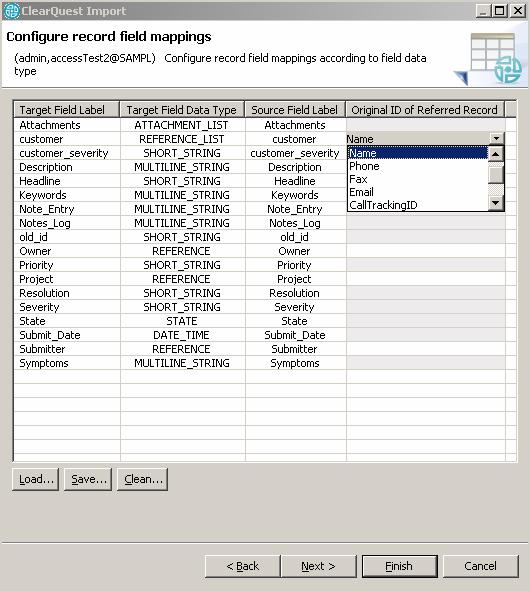Viewport: 530px width, 591px height.
Task: Select the Severity target field cell
Action: tap(67, 307)
